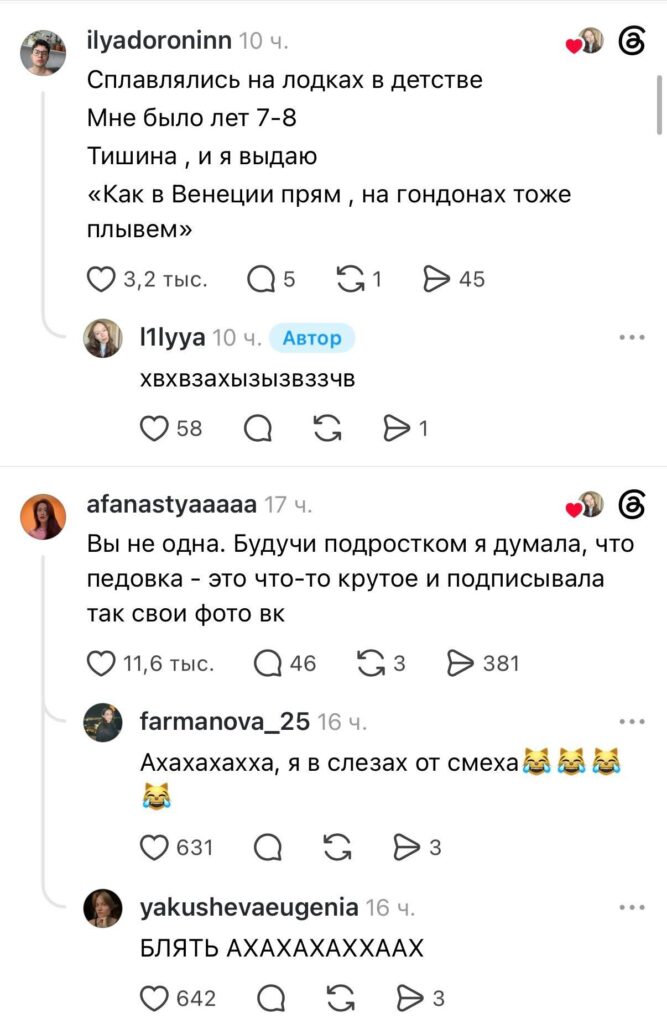Open the ilyadoroninn username profile link
667x1024 pixels.
[x=159, y=40]
